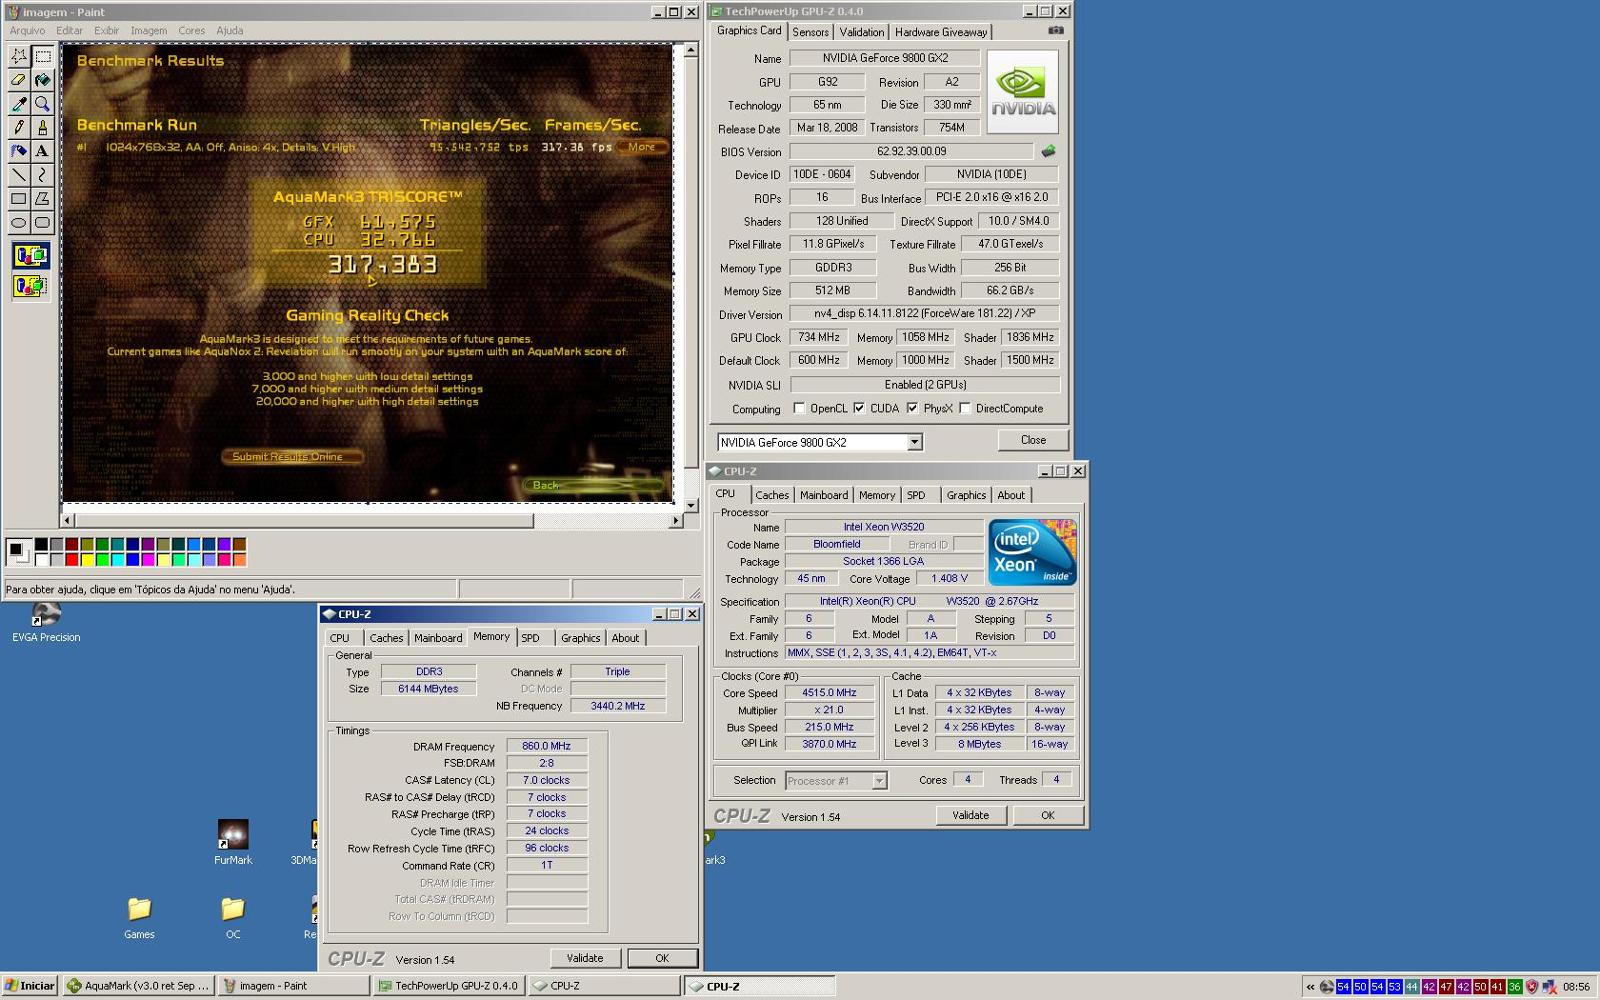The image size is (1600, 1000).
Task: Activate the Magnifier tool in Paint
Action: [x=42, y=104]
